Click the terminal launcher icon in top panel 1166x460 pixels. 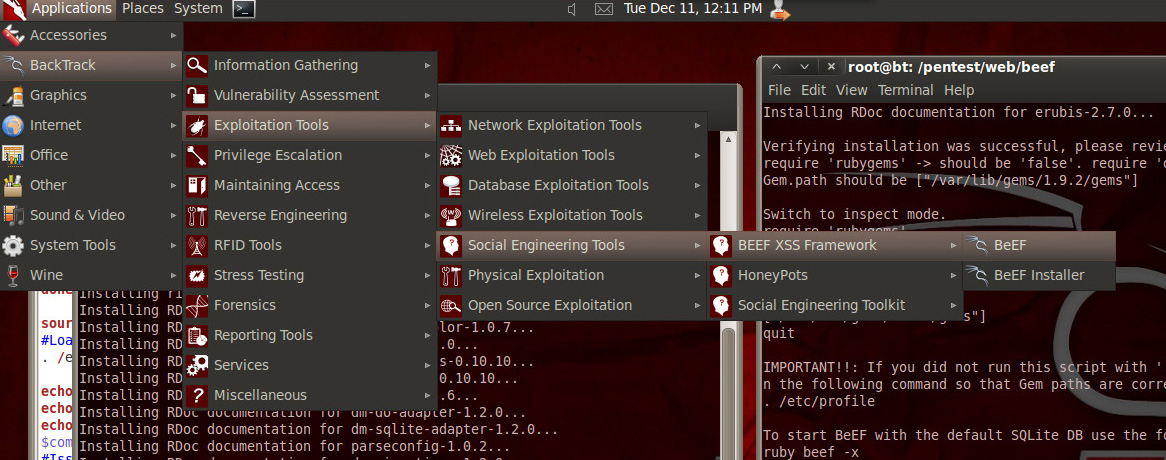coord(243,9)
